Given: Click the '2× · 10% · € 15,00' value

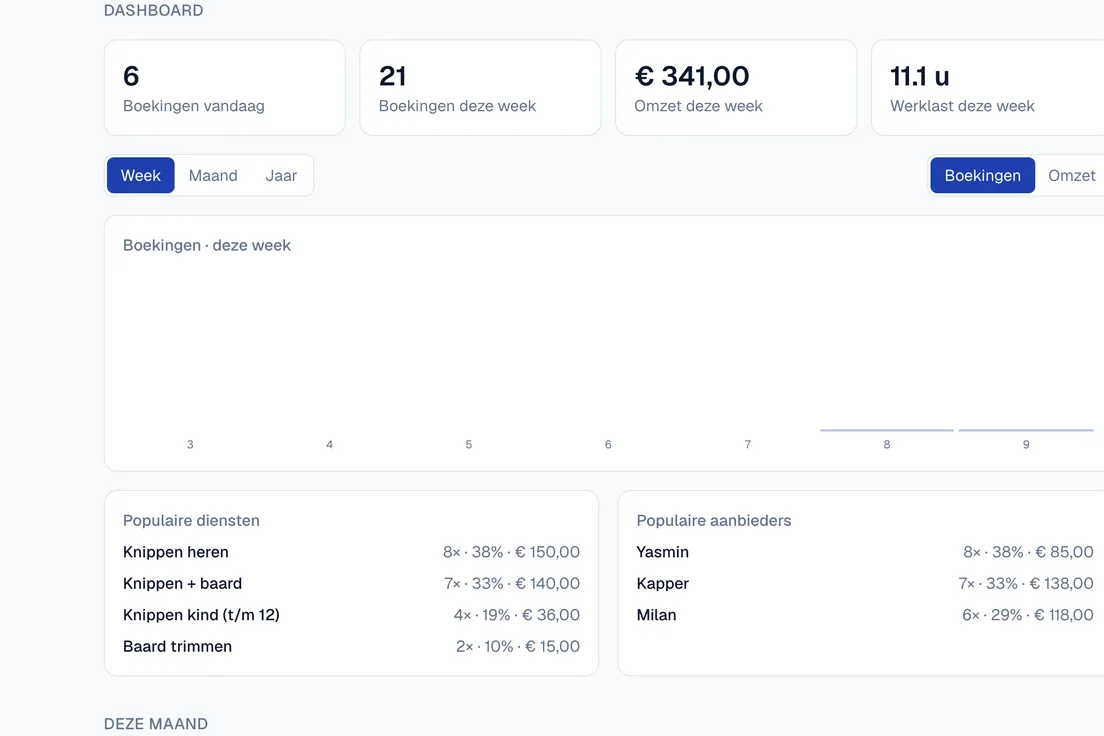Looking at the screenshot, I should click(x=518, y=647).
